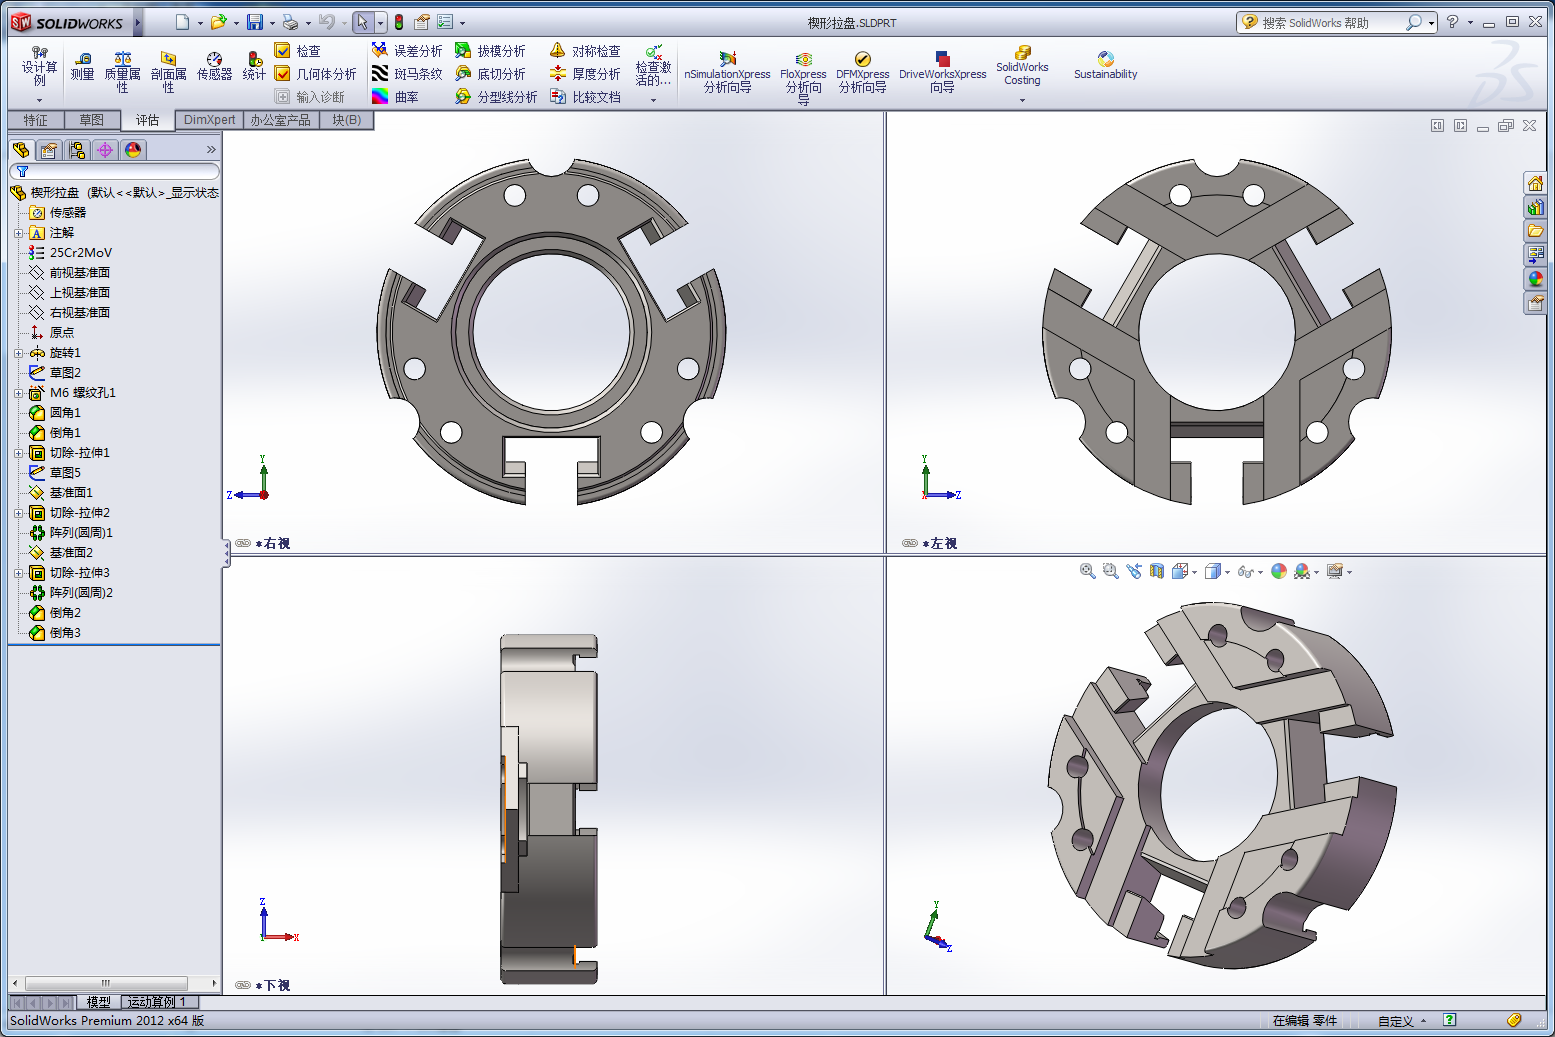Switch to the 特征 tab
Image resolution: width=1555 pixels, height=1037 pixels.
coord(36,120)
